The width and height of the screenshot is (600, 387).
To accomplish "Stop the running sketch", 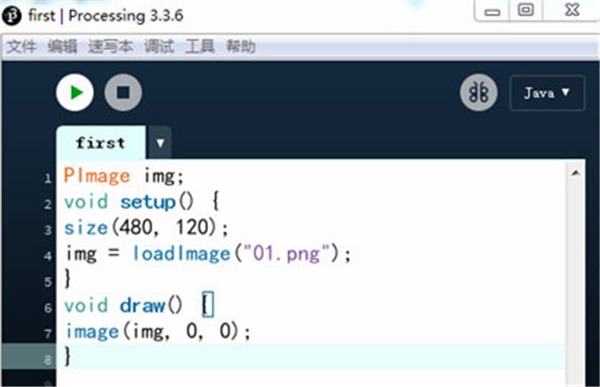I will (x=123, y=92).
